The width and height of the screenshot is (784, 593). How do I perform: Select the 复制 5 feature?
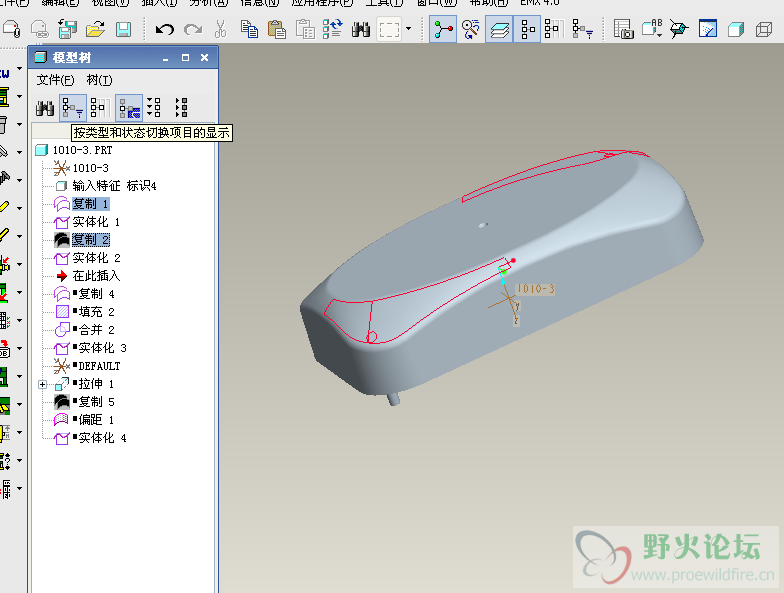84,402
